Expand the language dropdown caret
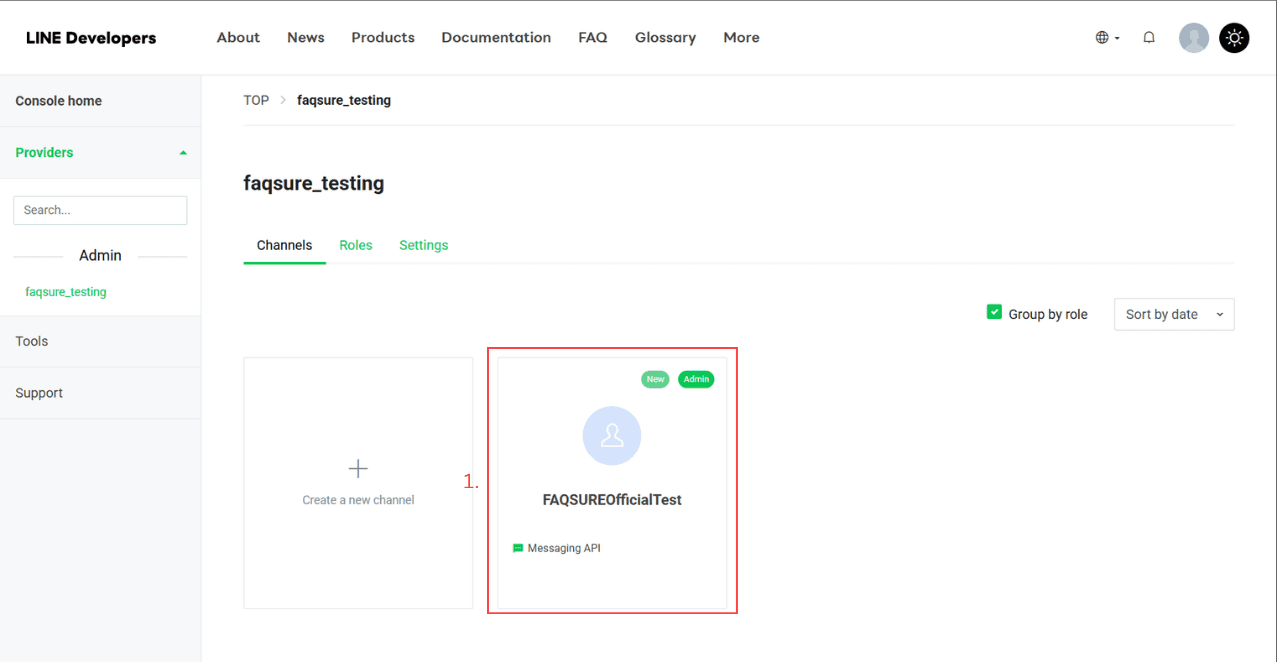 pos(1117,38)
